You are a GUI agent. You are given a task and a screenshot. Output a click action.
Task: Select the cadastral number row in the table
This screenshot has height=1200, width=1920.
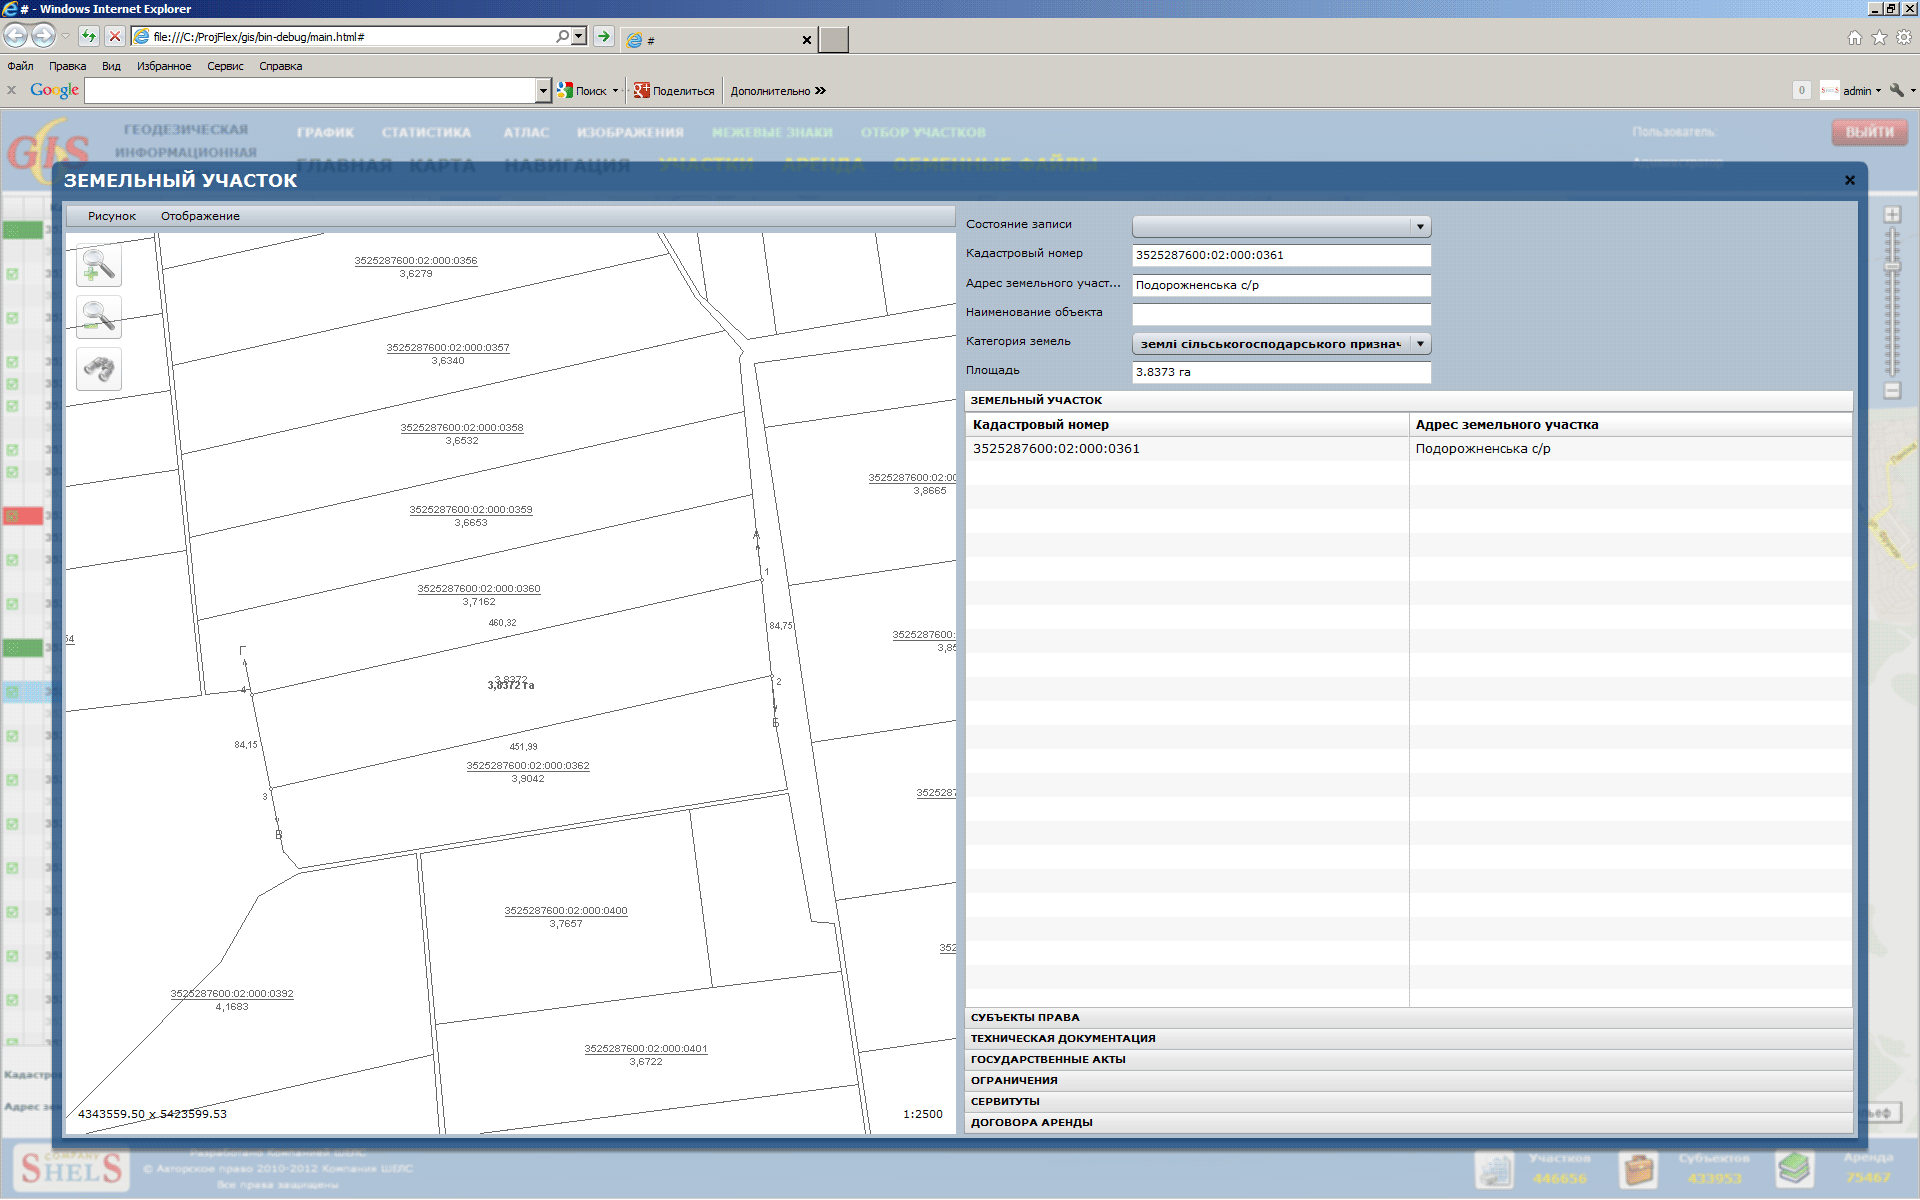(1056, 449)
